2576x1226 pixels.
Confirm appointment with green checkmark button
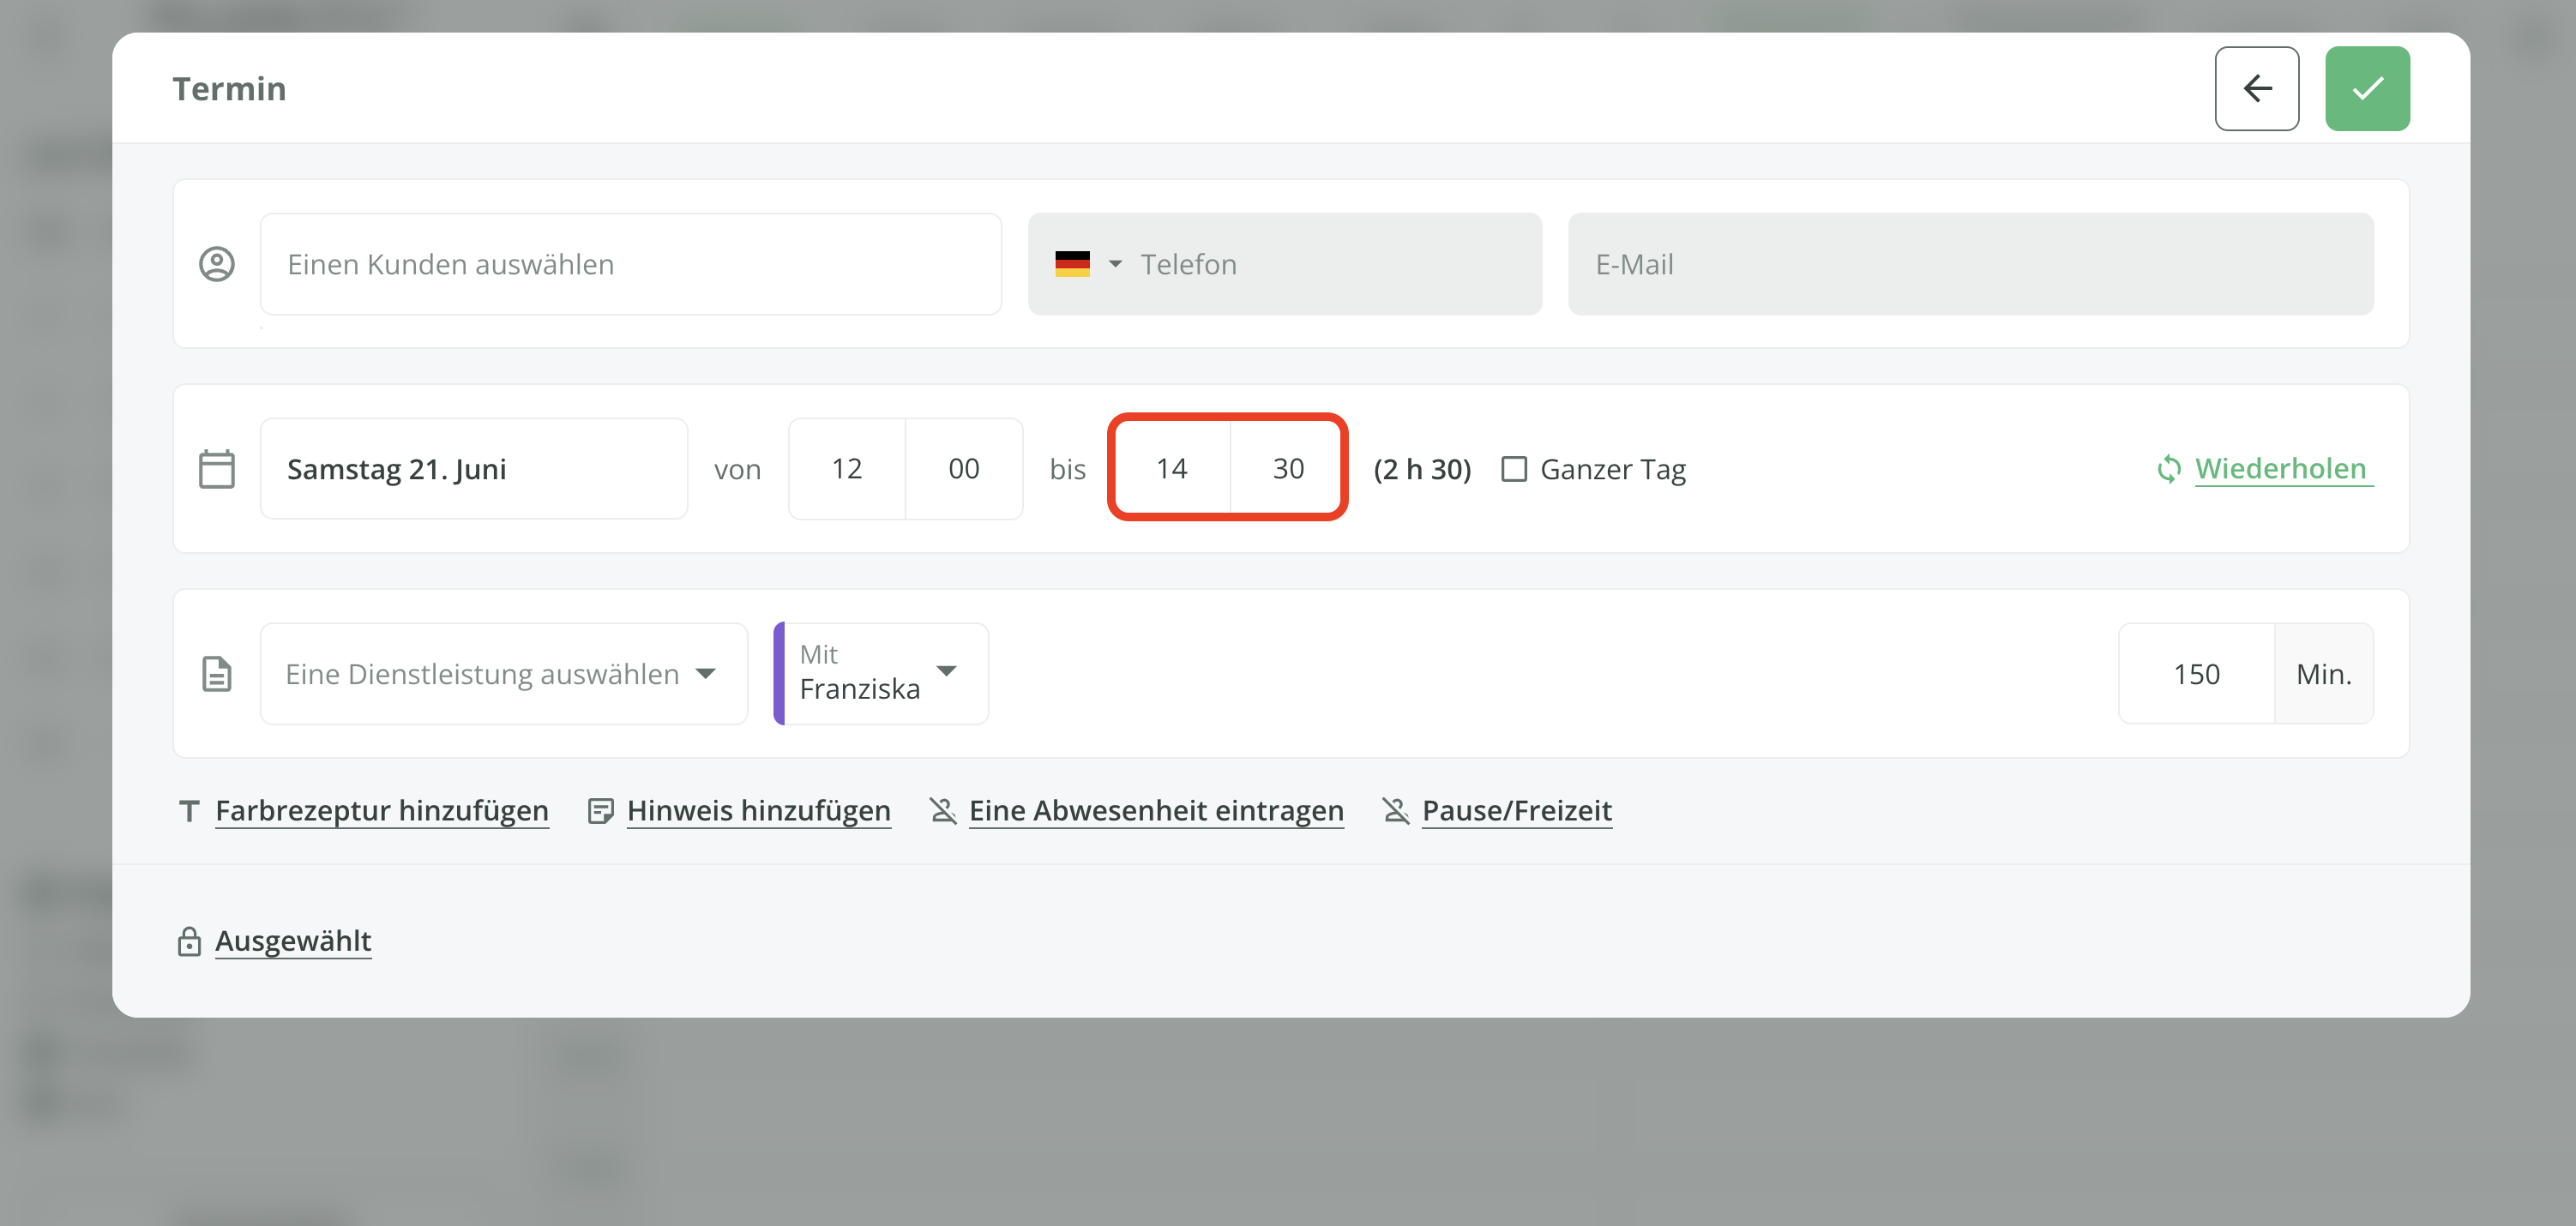[2366, 88]
